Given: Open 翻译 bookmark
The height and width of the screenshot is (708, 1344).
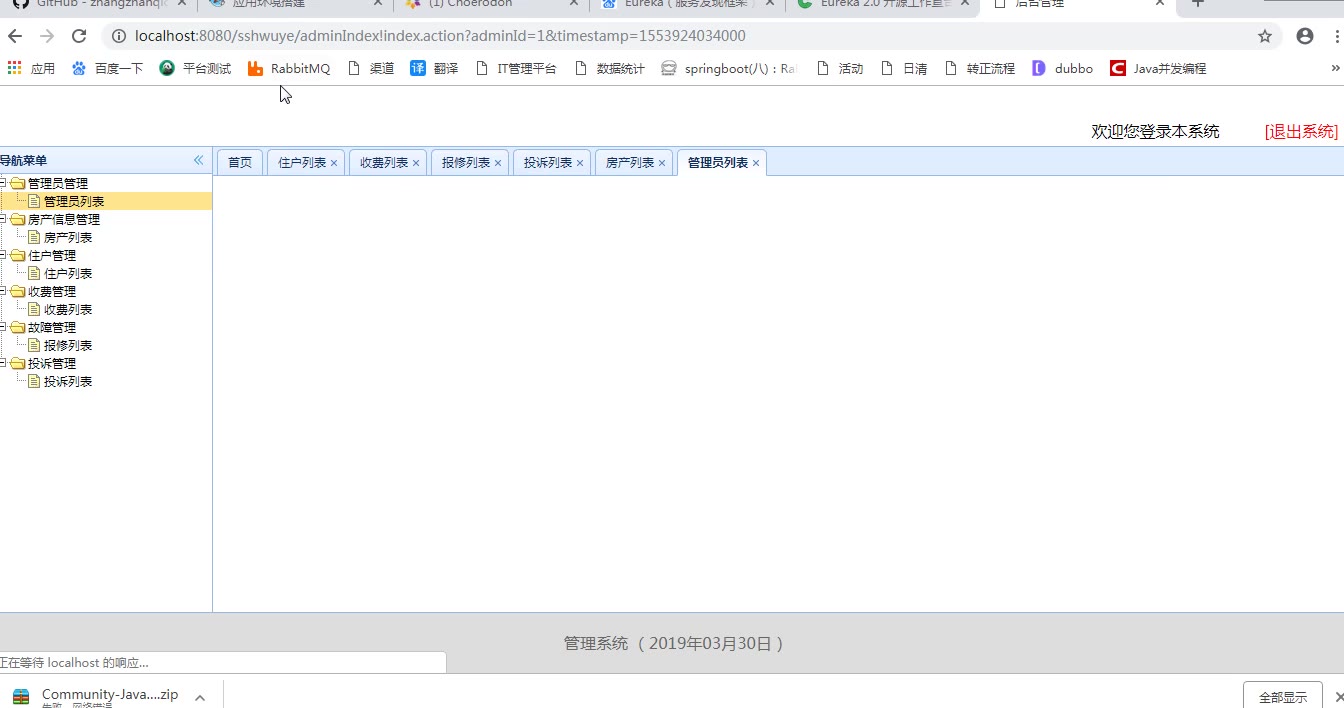Looking at the screenshot, I should [x=434, y=68].
